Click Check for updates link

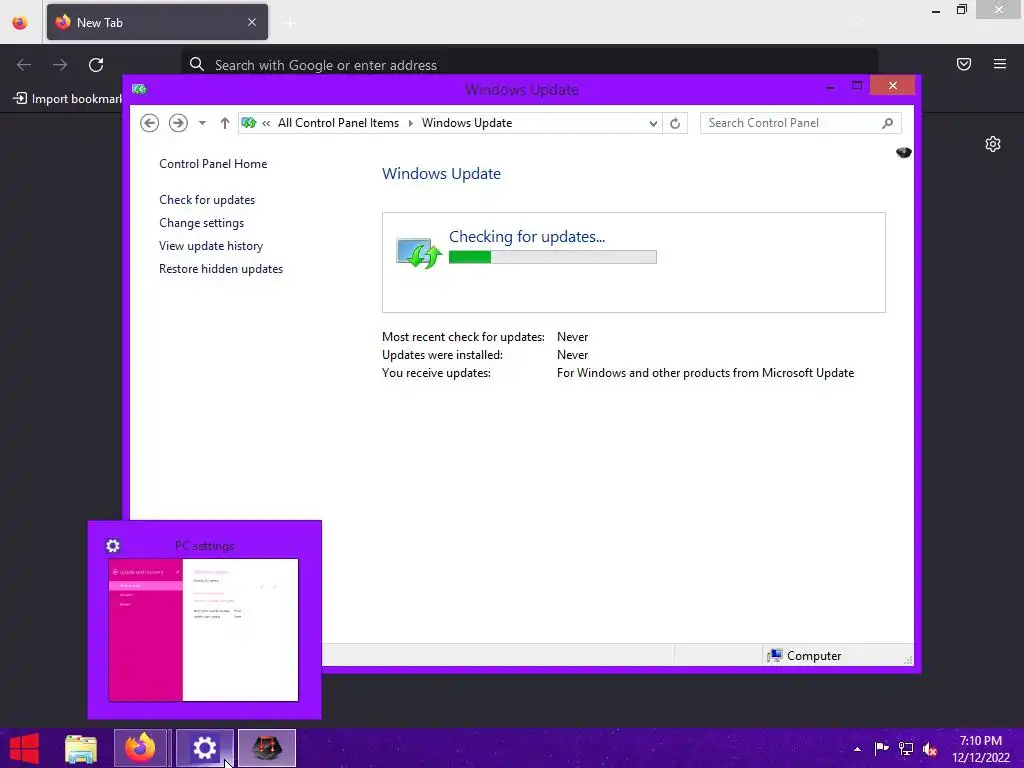click(x=207, y=200)
